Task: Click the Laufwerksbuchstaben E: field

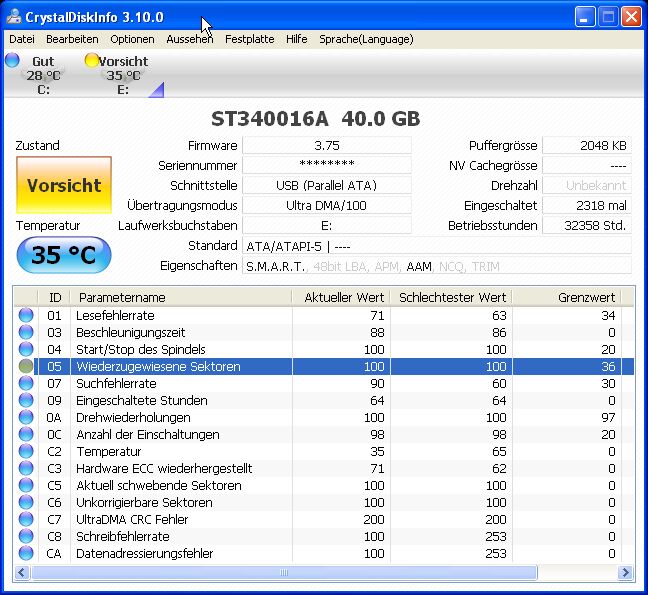Action: point(327,226)
